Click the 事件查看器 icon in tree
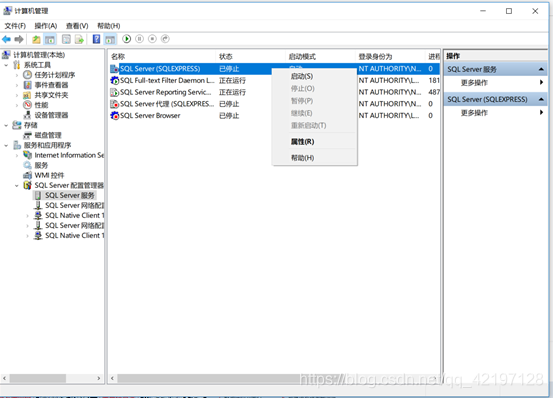This screenshot has width=553, height=398. click(28, 85)
